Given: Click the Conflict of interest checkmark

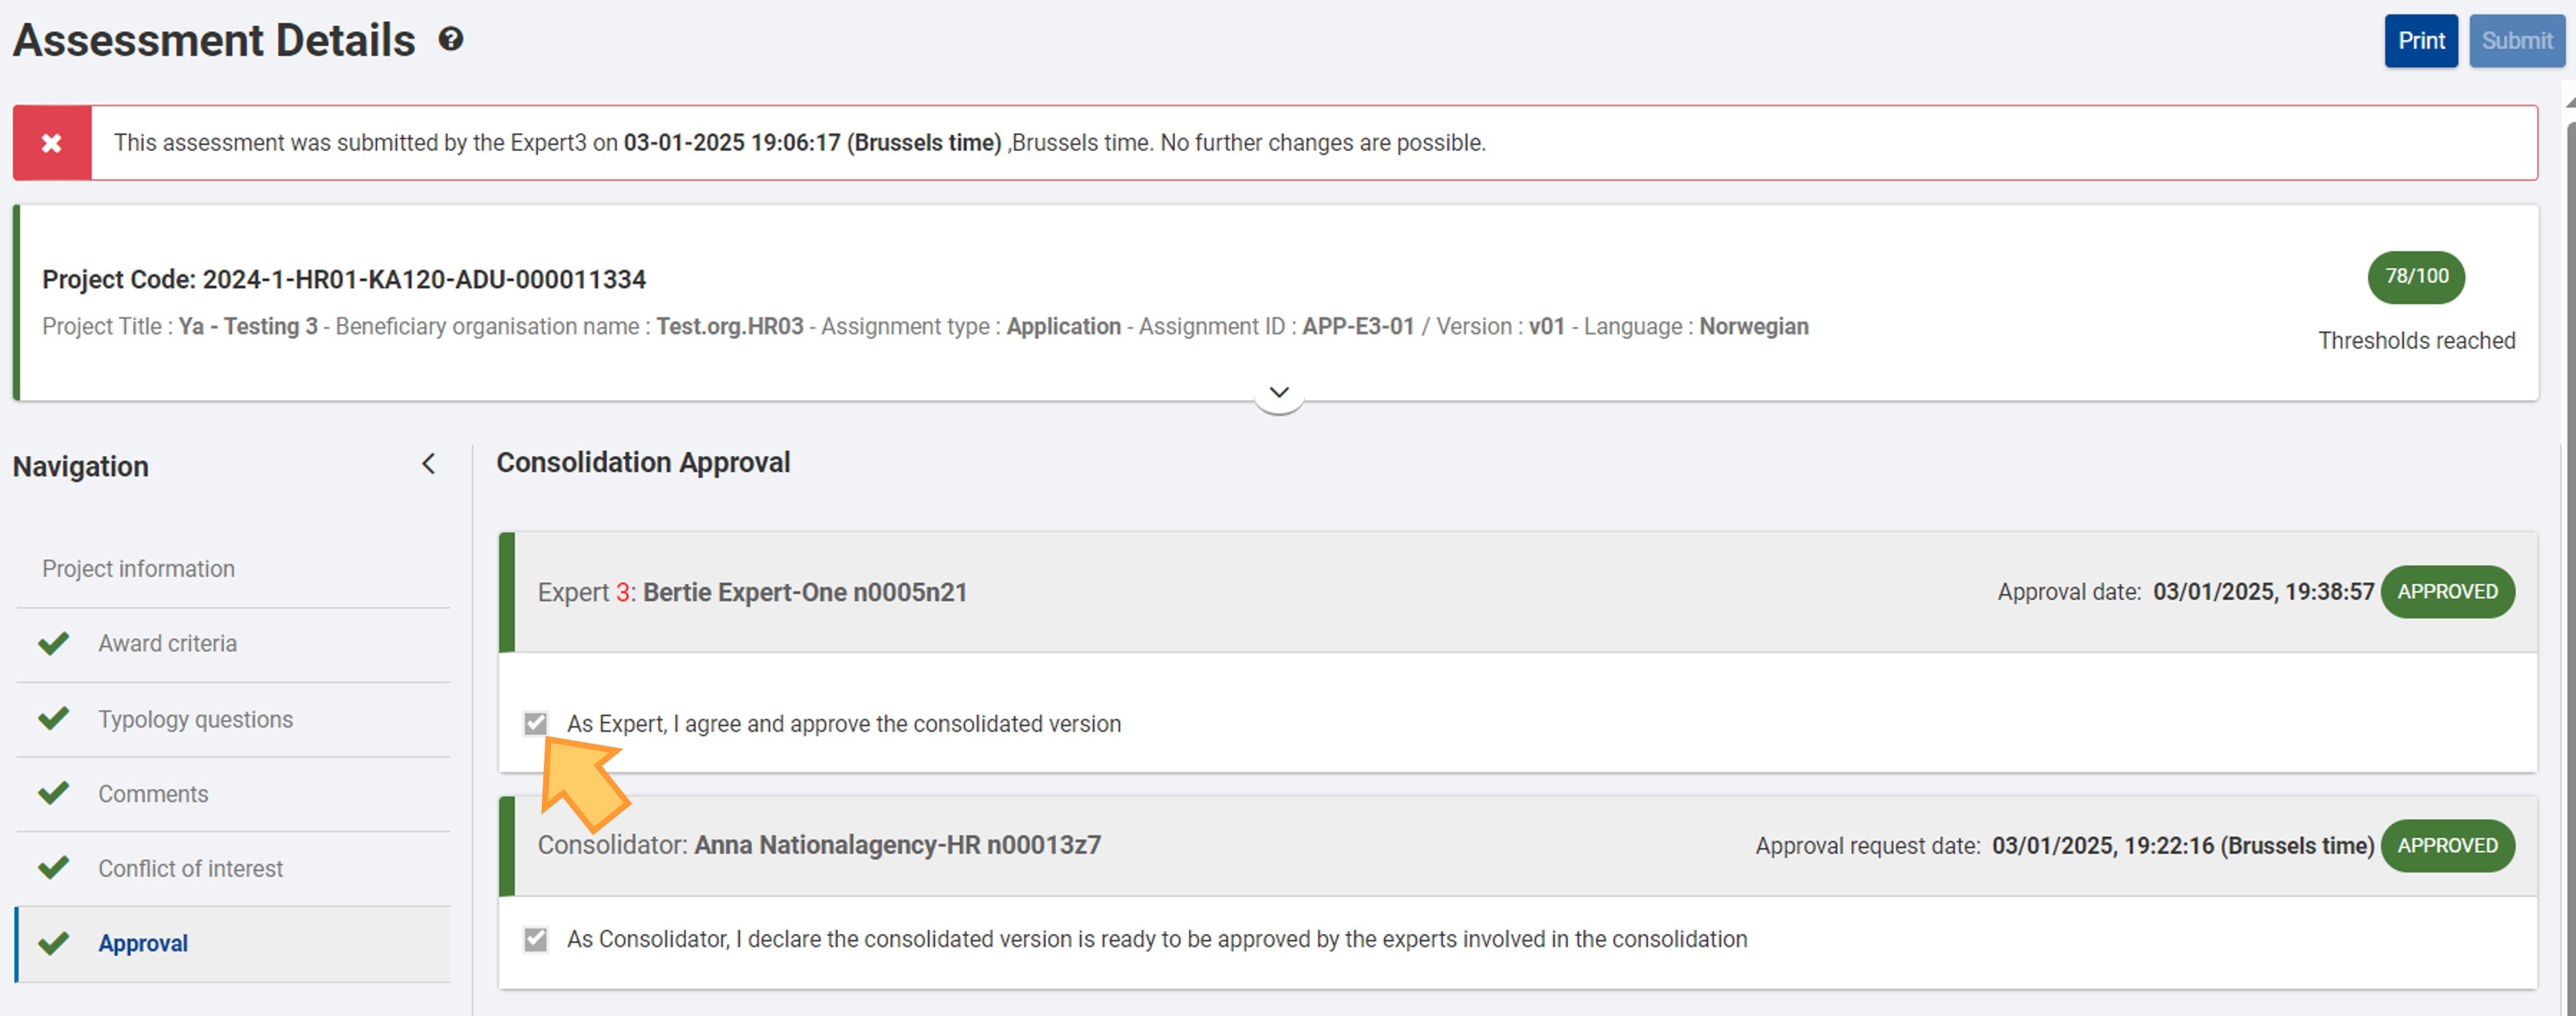Looking at the screenshot, I should point(54,868).
